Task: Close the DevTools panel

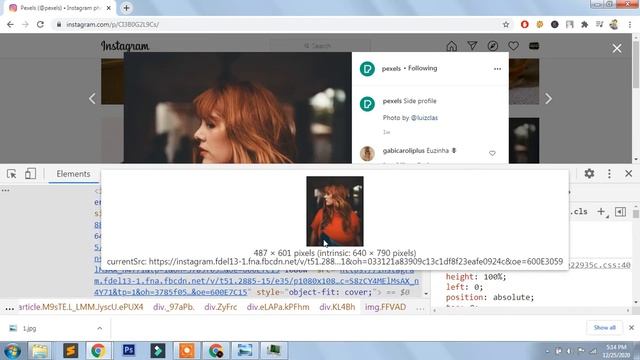Action: 629,173
